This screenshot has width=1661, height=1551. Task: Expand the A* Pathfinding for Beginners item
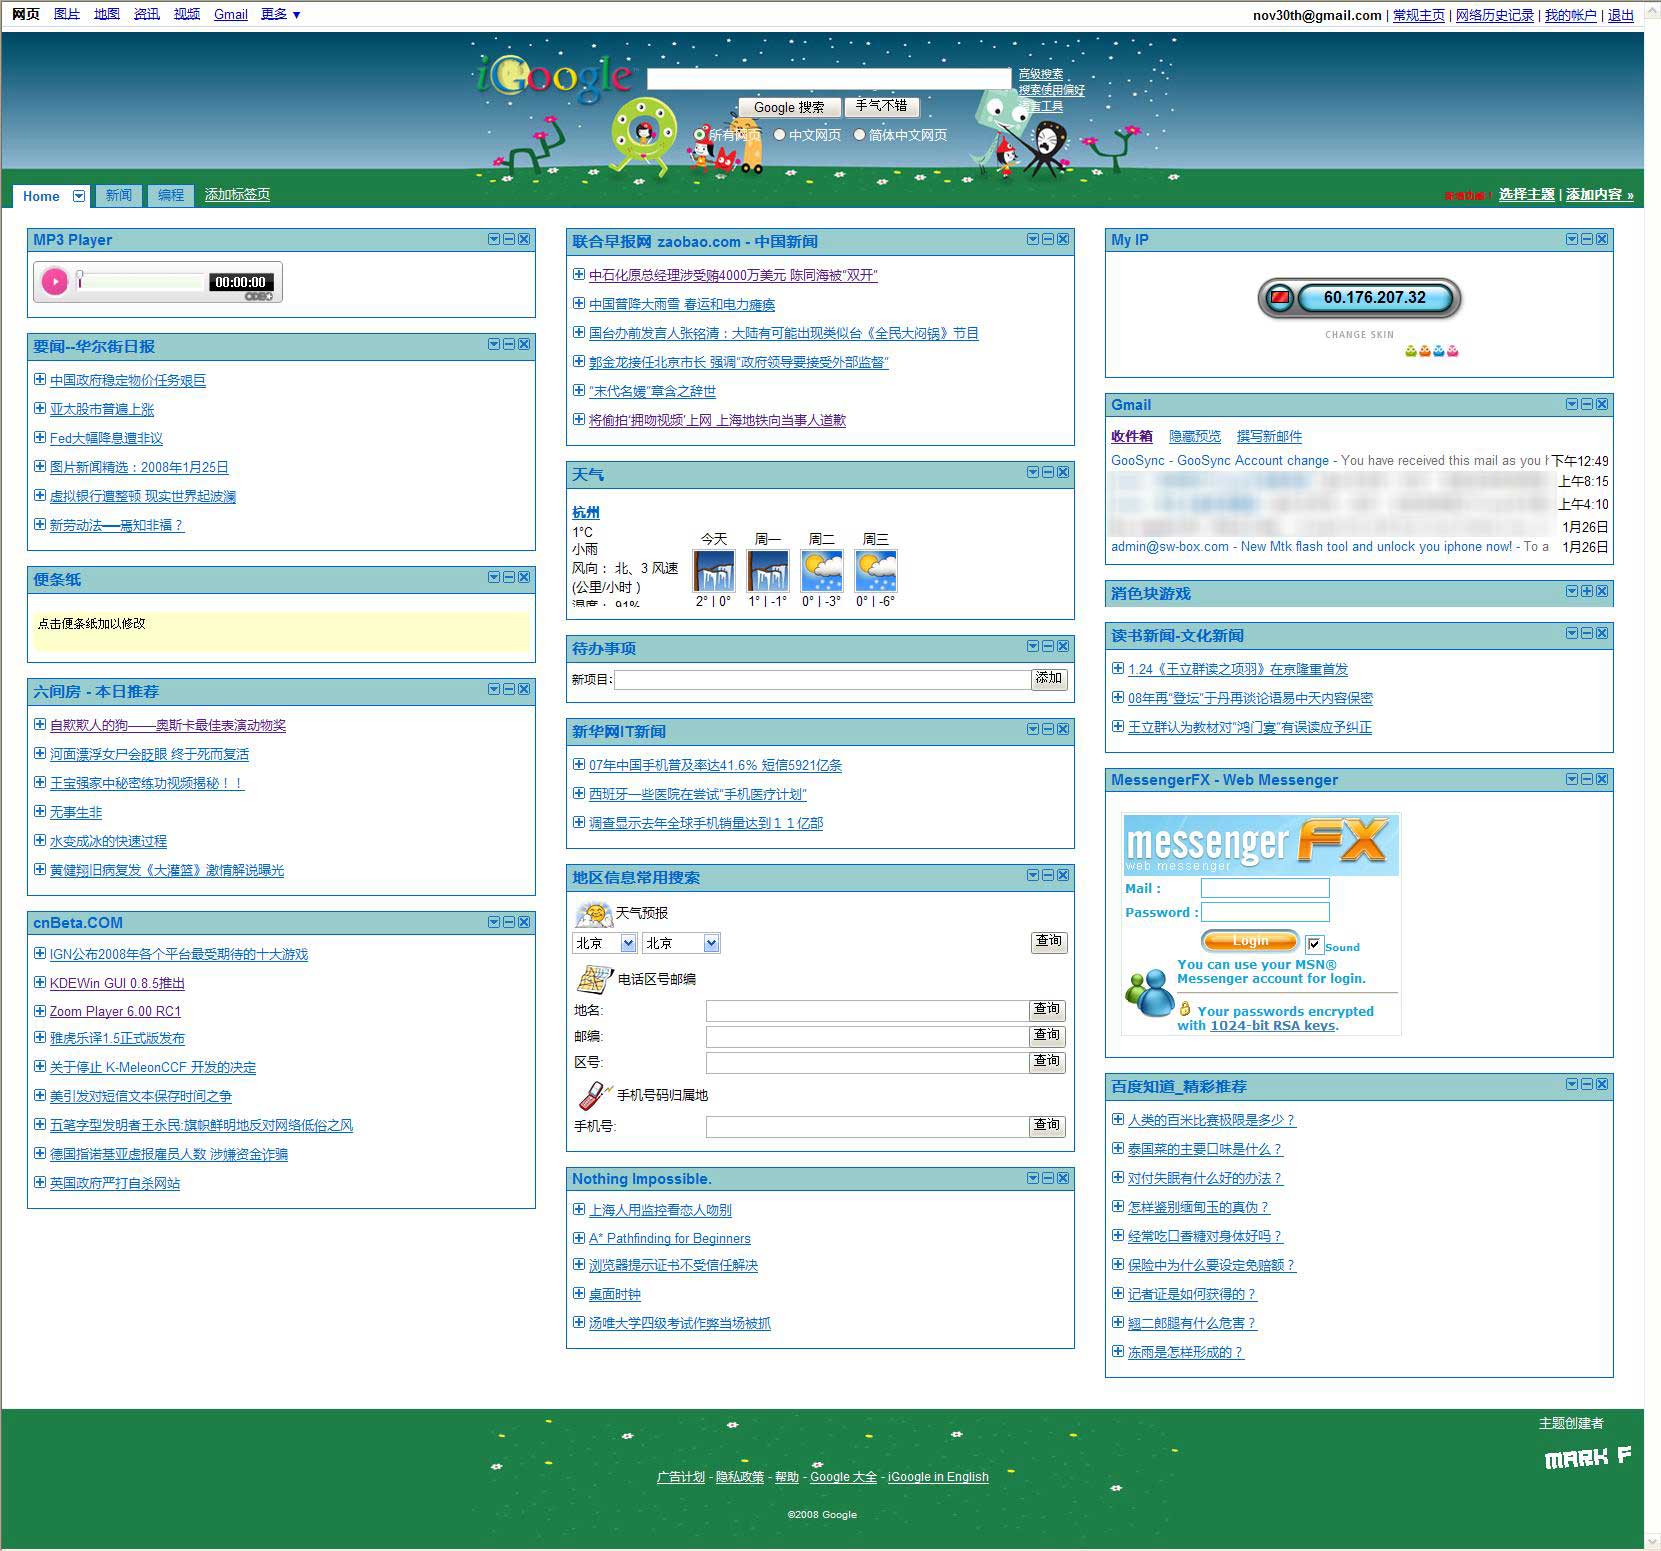tap(579, 1237)
